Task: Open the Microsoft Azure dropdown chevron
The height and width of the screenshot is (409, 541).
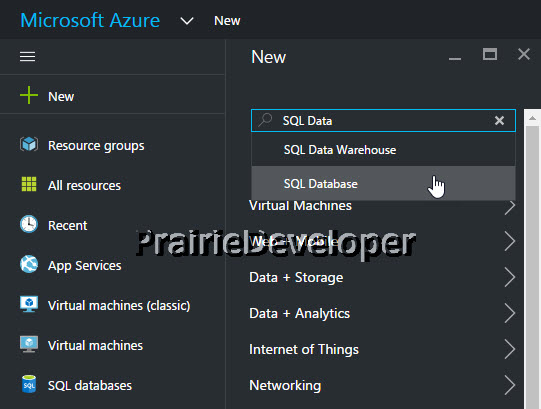Action: pyautogui.click(x=187, y=21)
